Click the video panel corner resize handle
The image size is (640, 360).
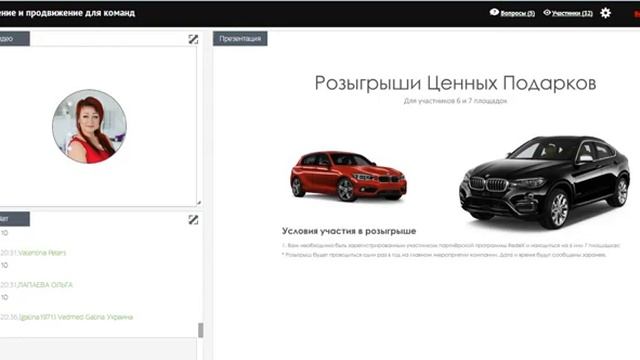click(199, 202)
